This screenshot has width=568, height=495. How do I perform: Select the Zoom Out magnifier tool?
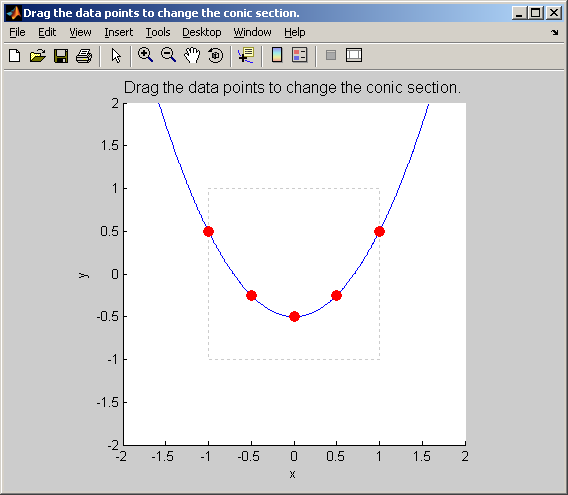pos(168,55)
